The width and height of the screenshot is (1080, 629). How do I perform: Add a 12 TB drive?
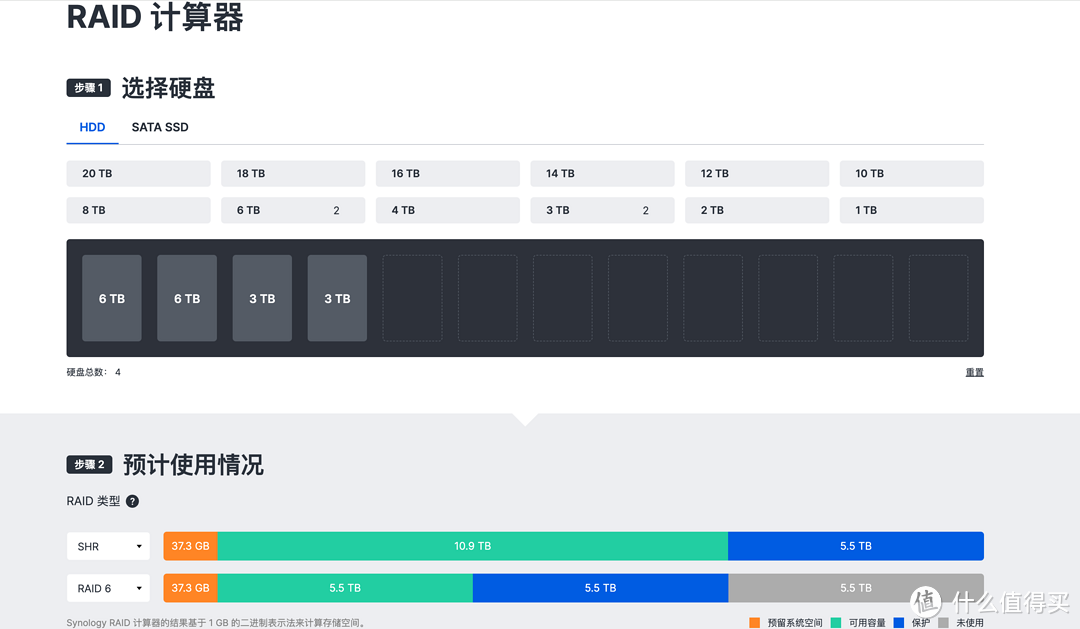pyautogui.click(x=757, y=173)
